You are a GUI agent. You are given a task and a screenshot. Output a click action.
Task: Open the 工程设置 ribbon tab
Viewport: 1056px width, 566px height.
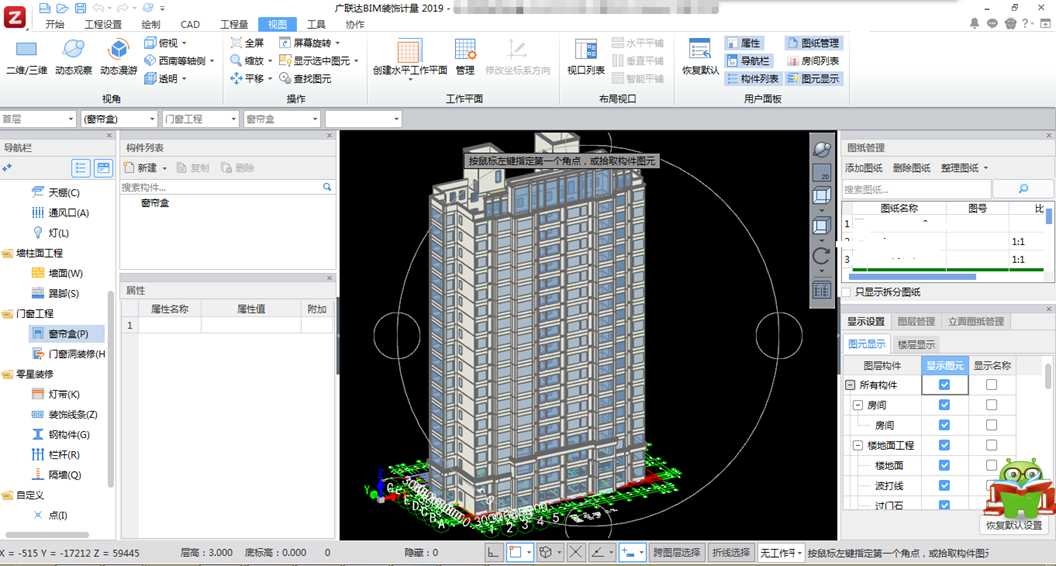[x=103, y=25]
